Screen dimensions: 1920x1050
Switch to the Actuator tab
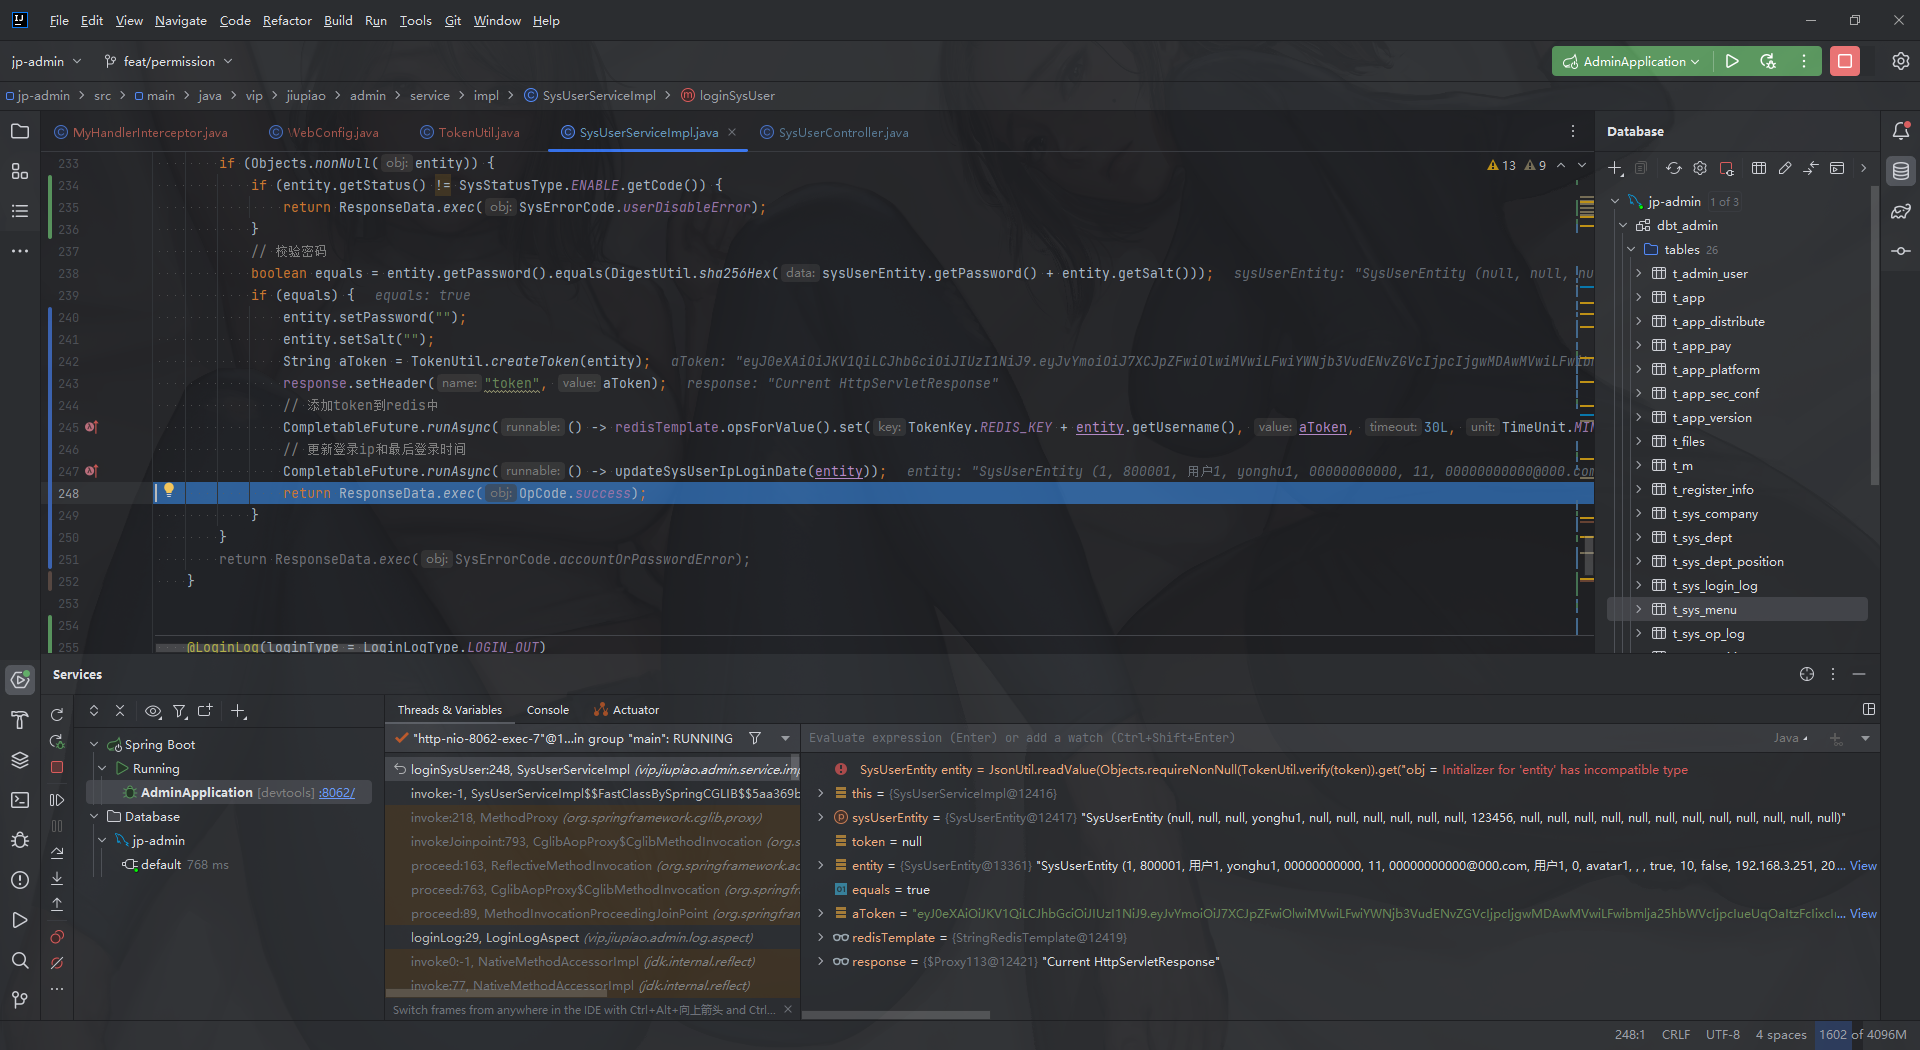(627, 710)
